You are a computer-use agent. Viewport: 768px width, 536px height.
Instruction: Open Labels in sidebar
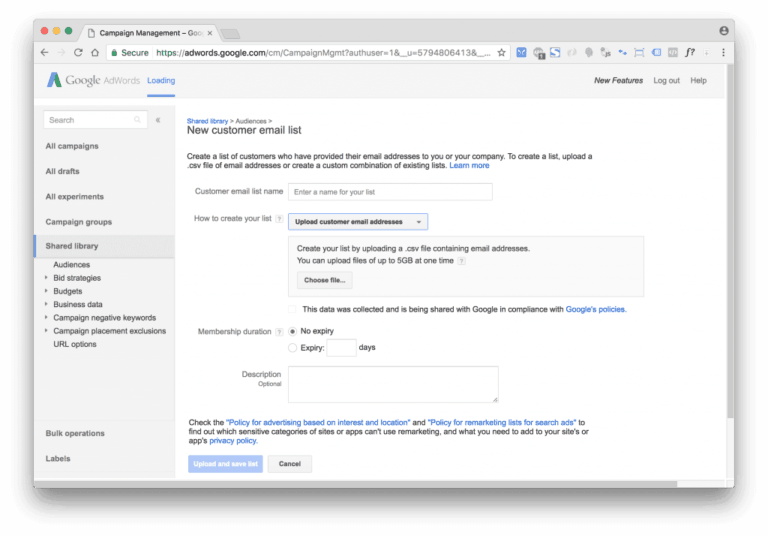58,459
